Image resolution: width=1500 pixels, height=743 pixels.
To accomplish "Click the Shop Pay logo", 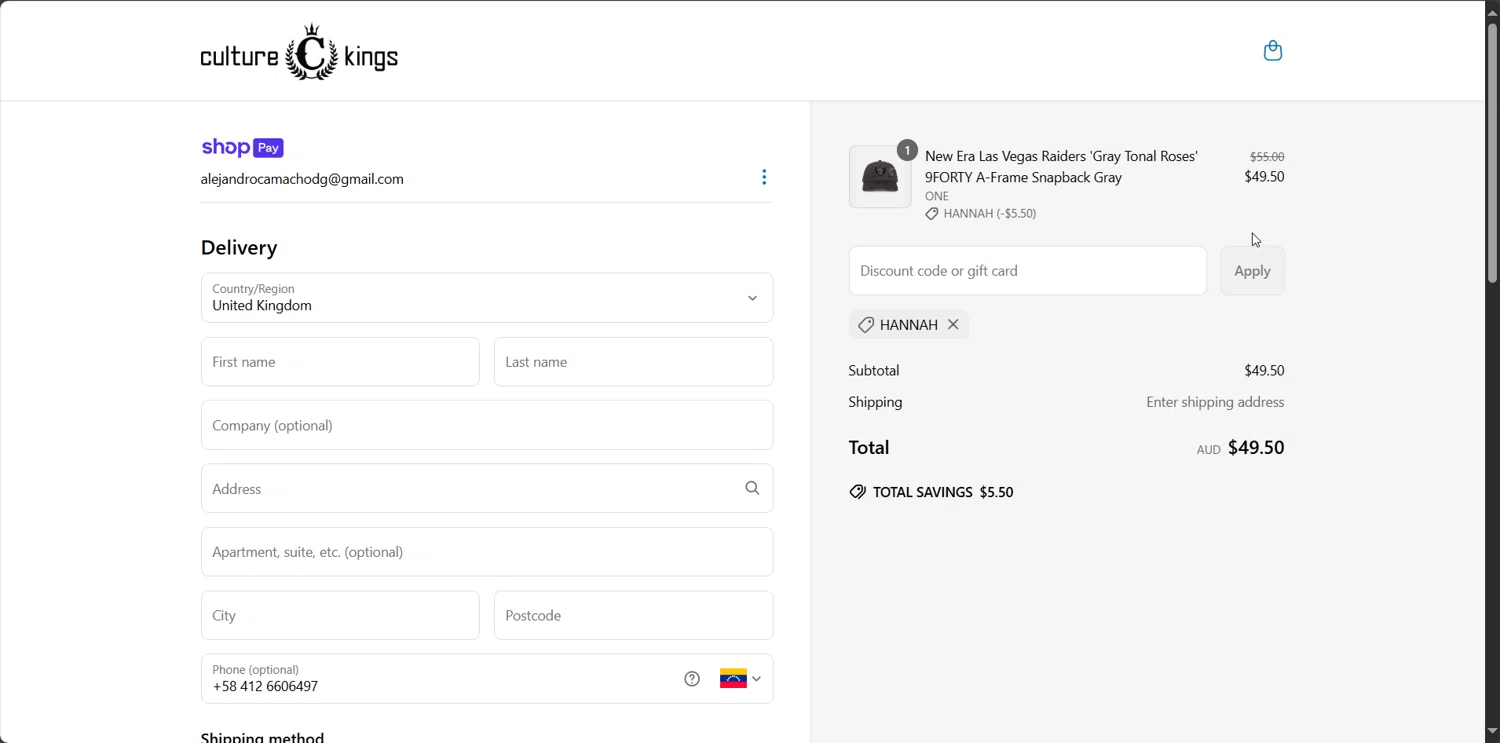I will [x=242, y=147].
